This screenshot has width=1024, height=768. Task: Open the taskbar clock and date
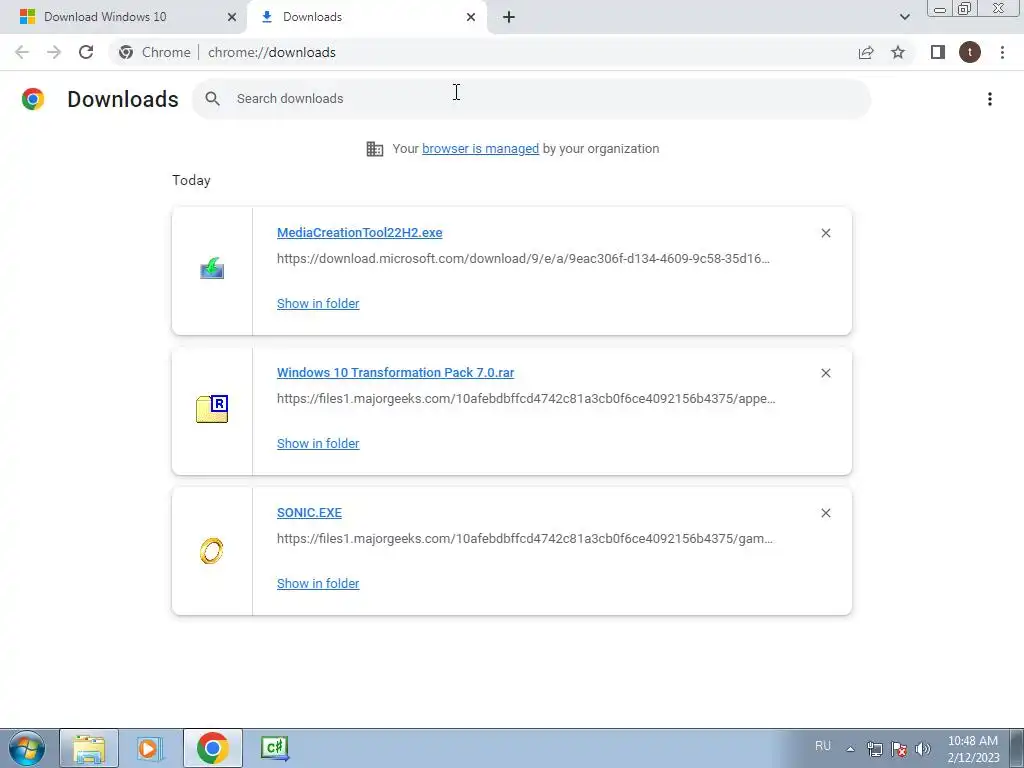(x=973, y=749)
